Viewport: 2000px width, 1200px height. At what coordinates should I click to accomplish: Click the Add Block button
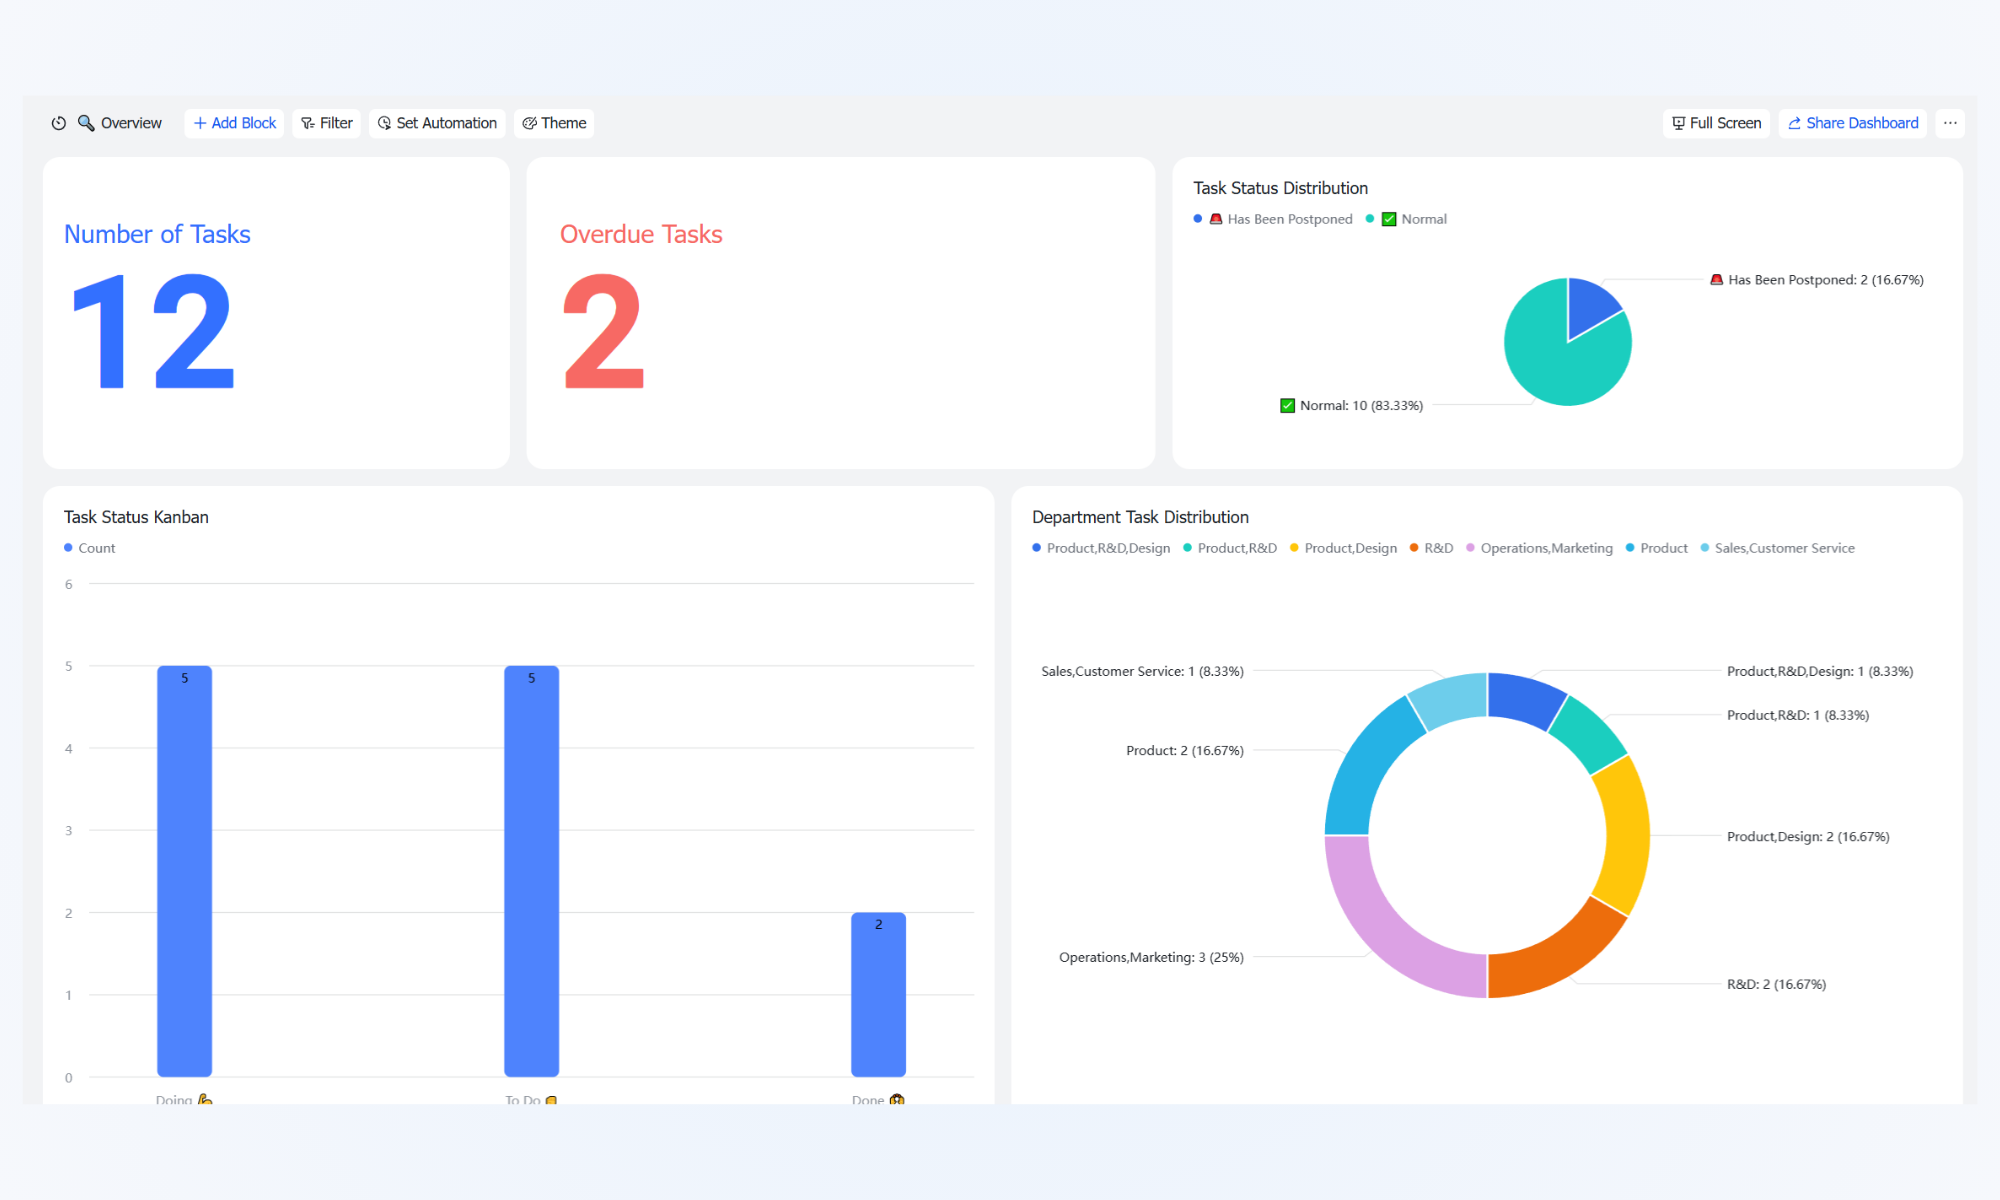(234, 123)
